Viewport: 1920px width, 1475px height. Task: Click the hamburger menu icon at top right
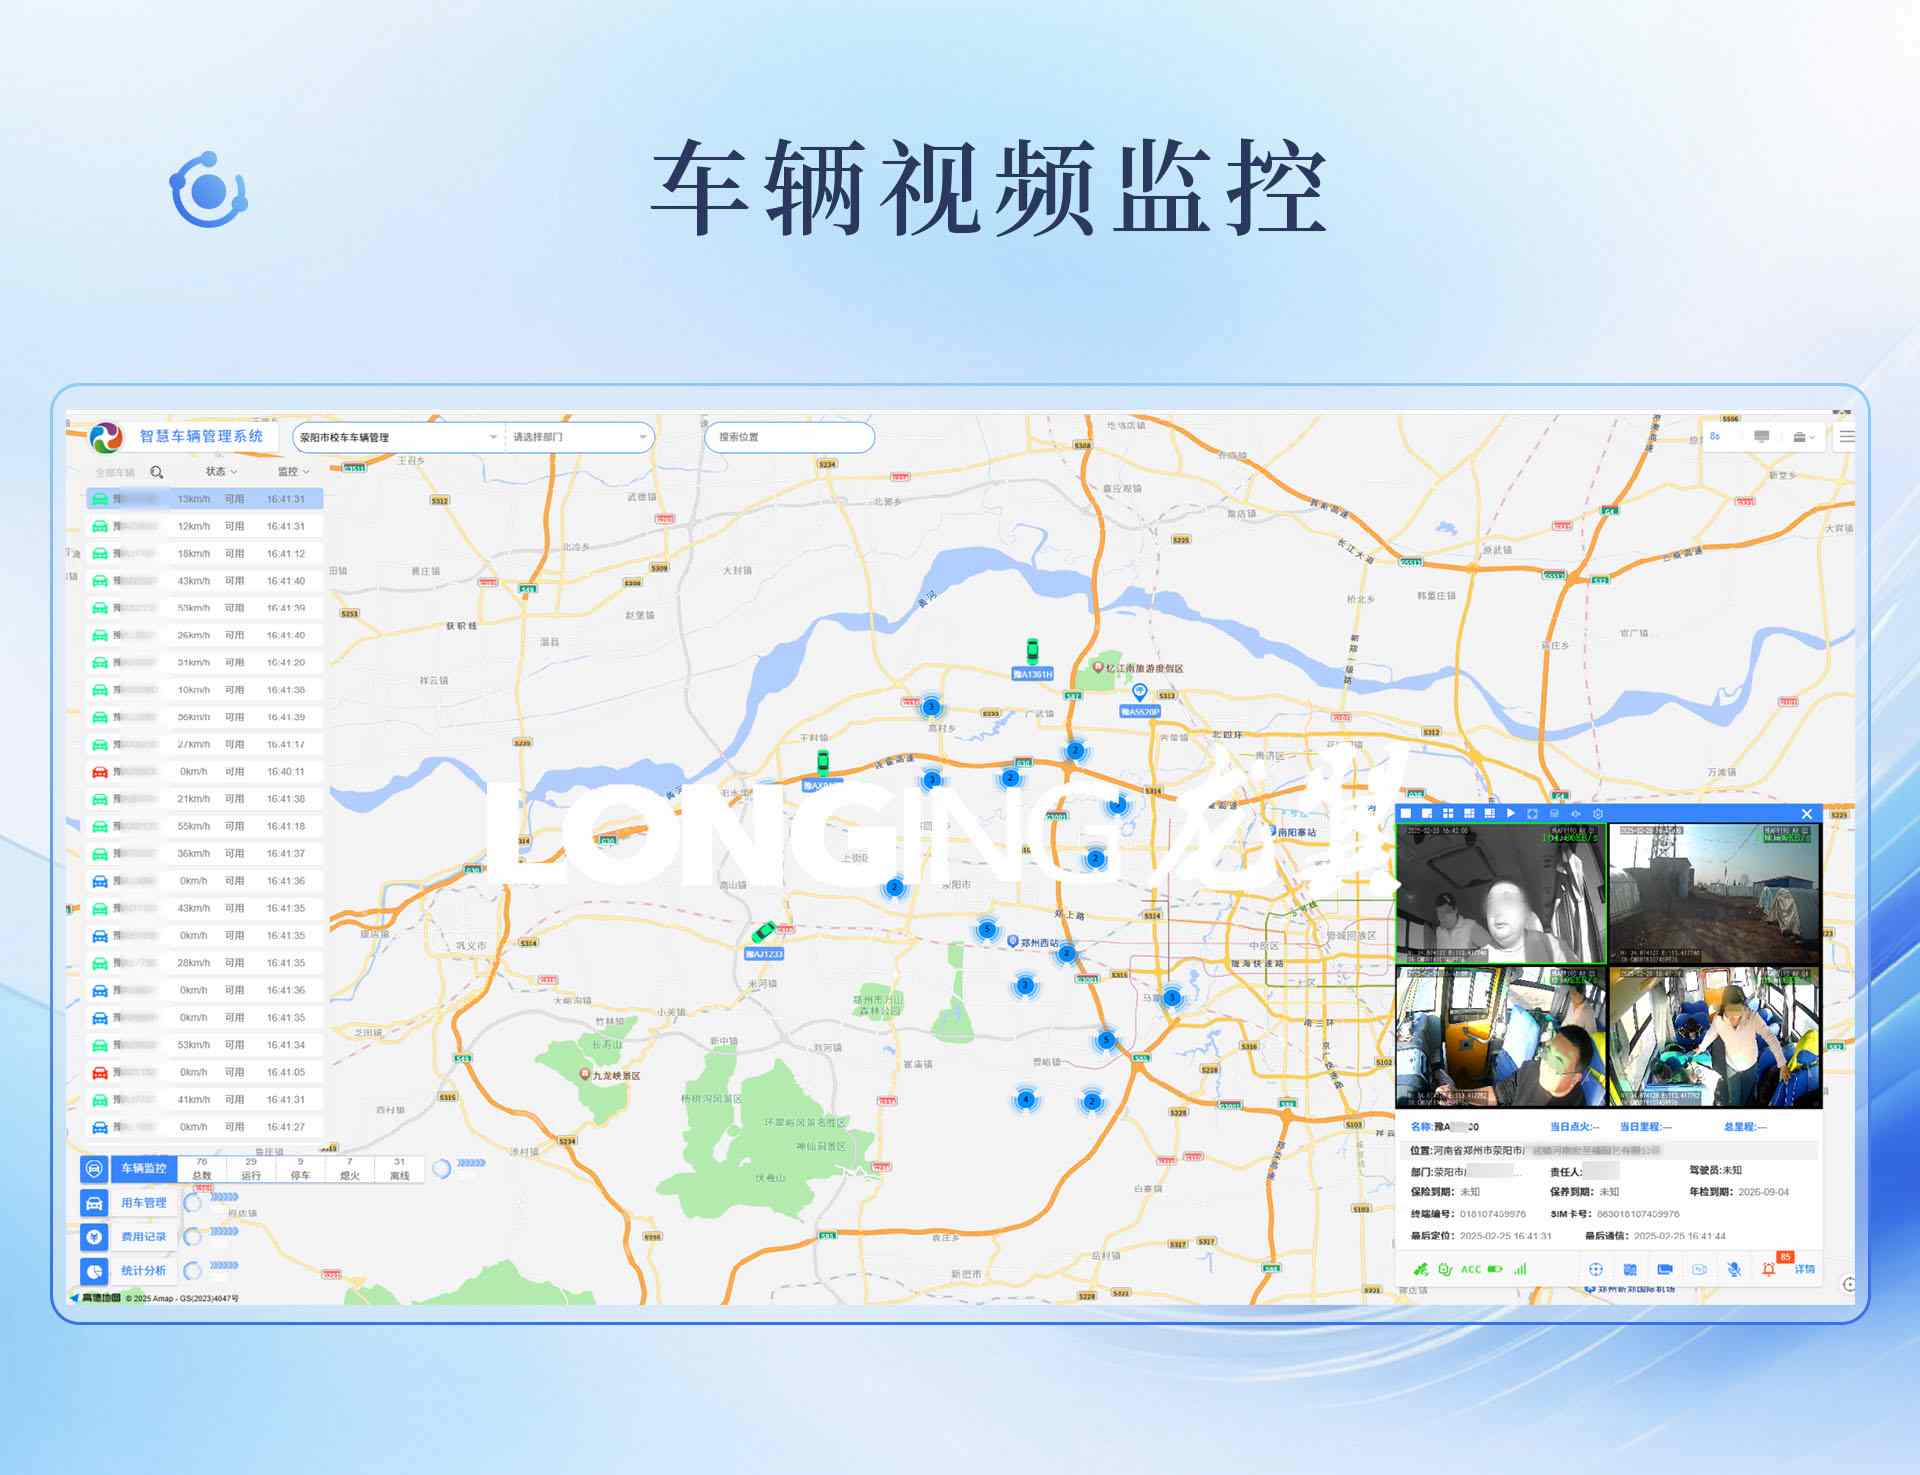tap(1846, 437)
